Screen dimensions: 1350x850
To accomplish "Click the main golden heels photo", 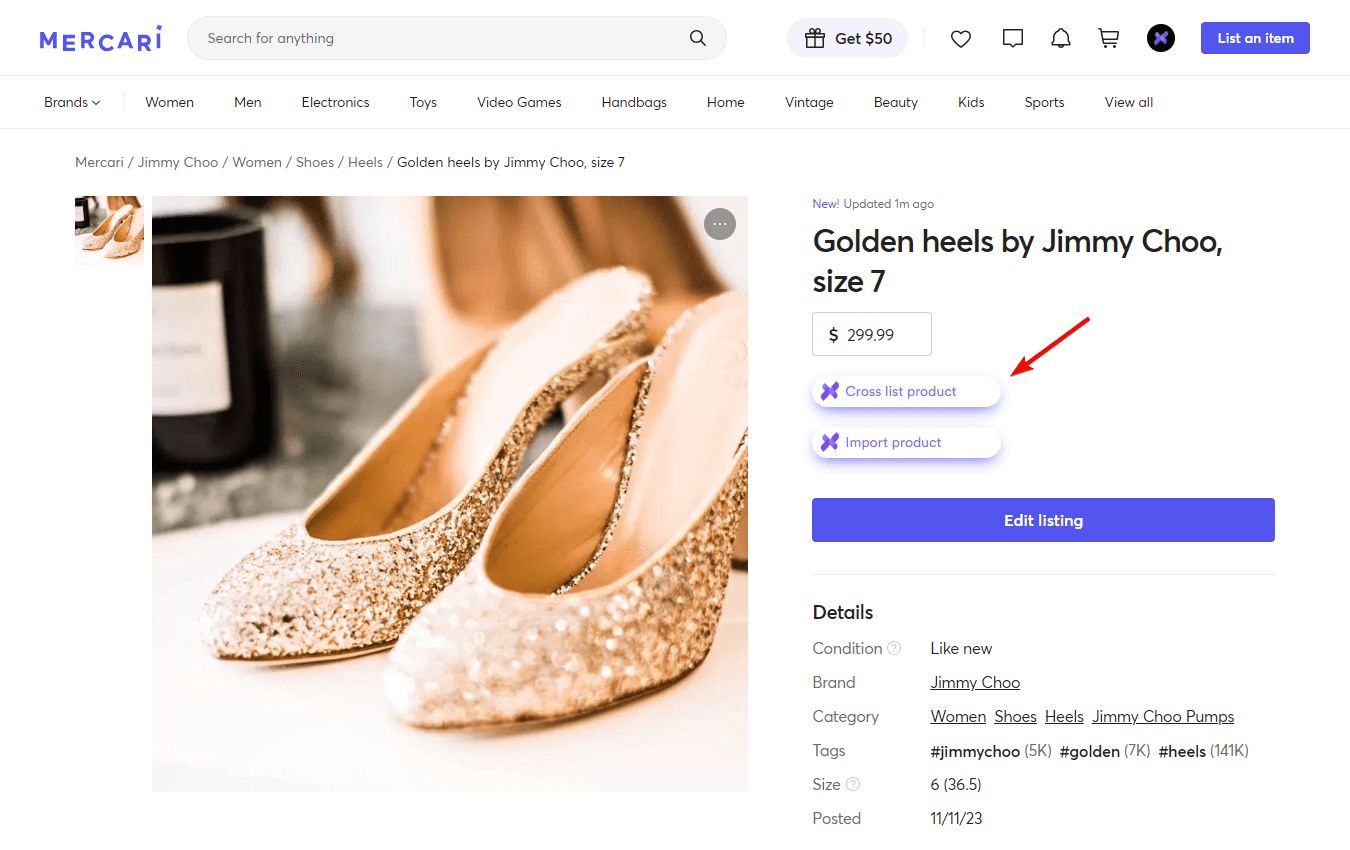I will [x=450, y=494].
